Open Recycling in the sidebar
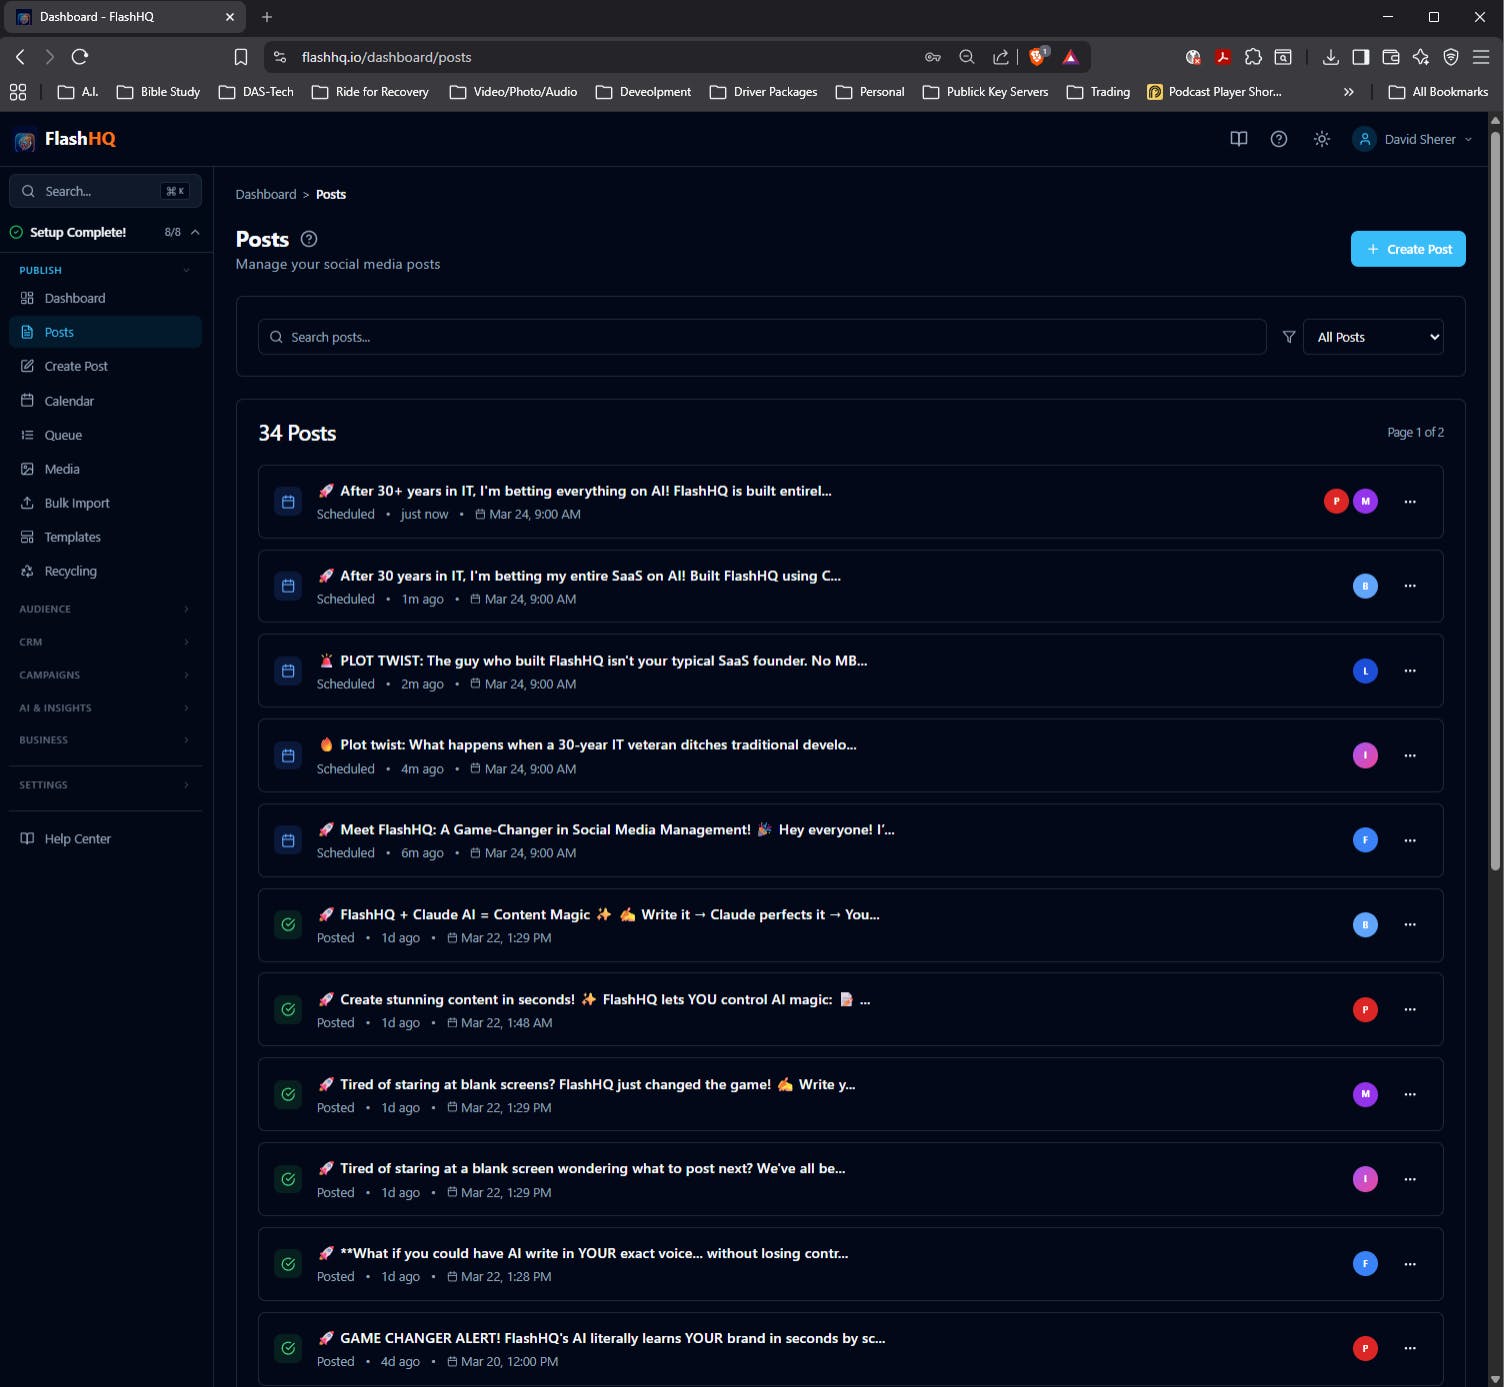 click(x=70, y=571)
